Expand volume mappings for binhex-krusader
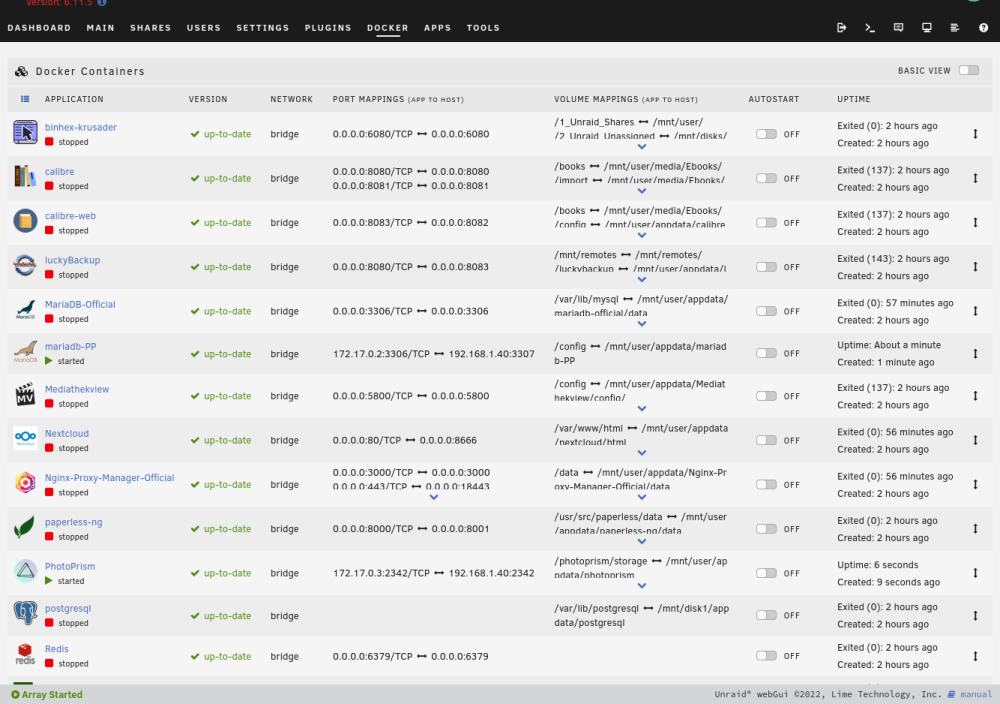Image resolution: width=1000 pixels, height=704 pixels. 642,147
